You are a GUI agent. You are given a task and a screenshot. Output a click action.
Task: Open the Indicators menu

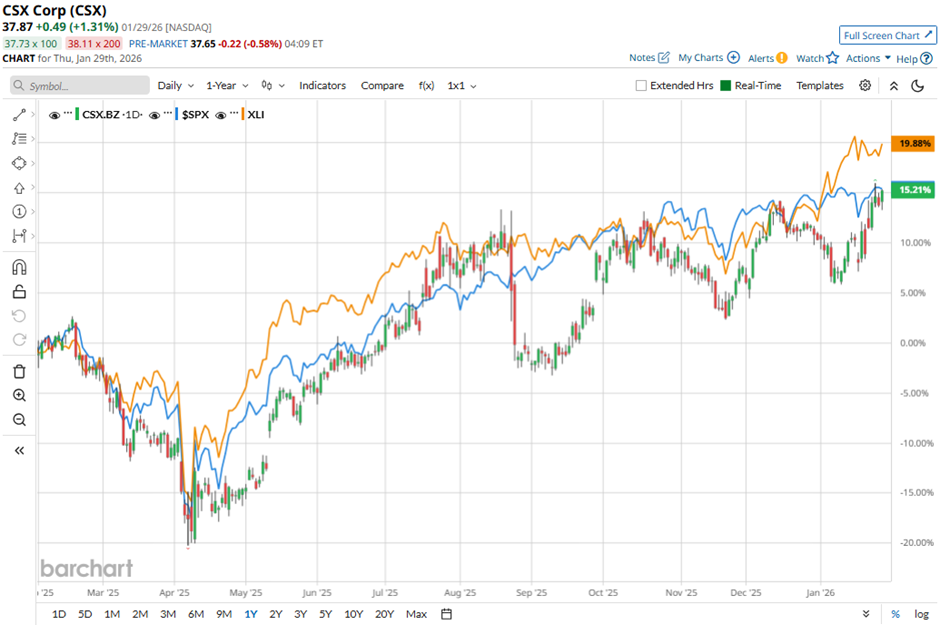point(323,86)
